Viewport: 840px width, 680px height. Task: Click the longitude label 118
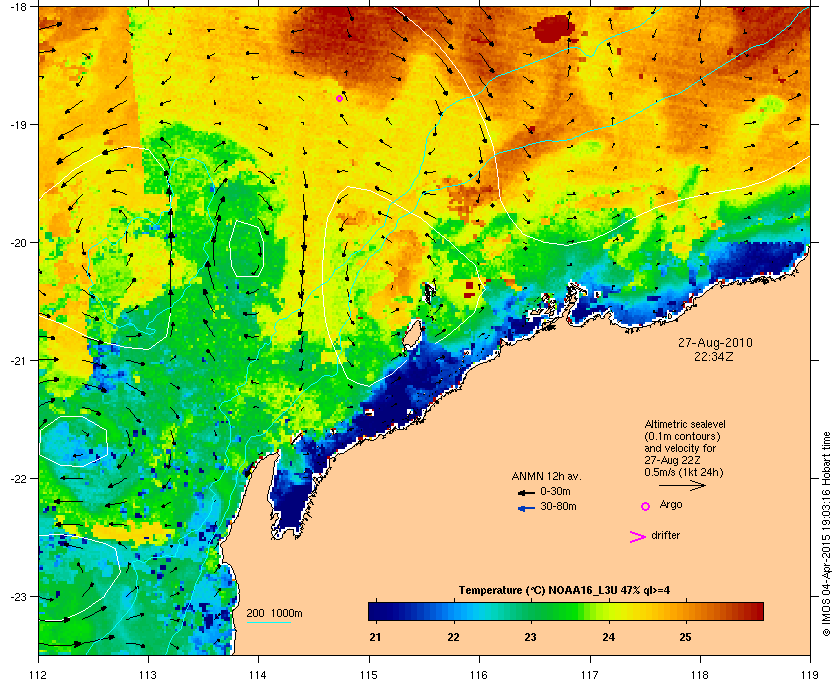click(x=700, y=674)
